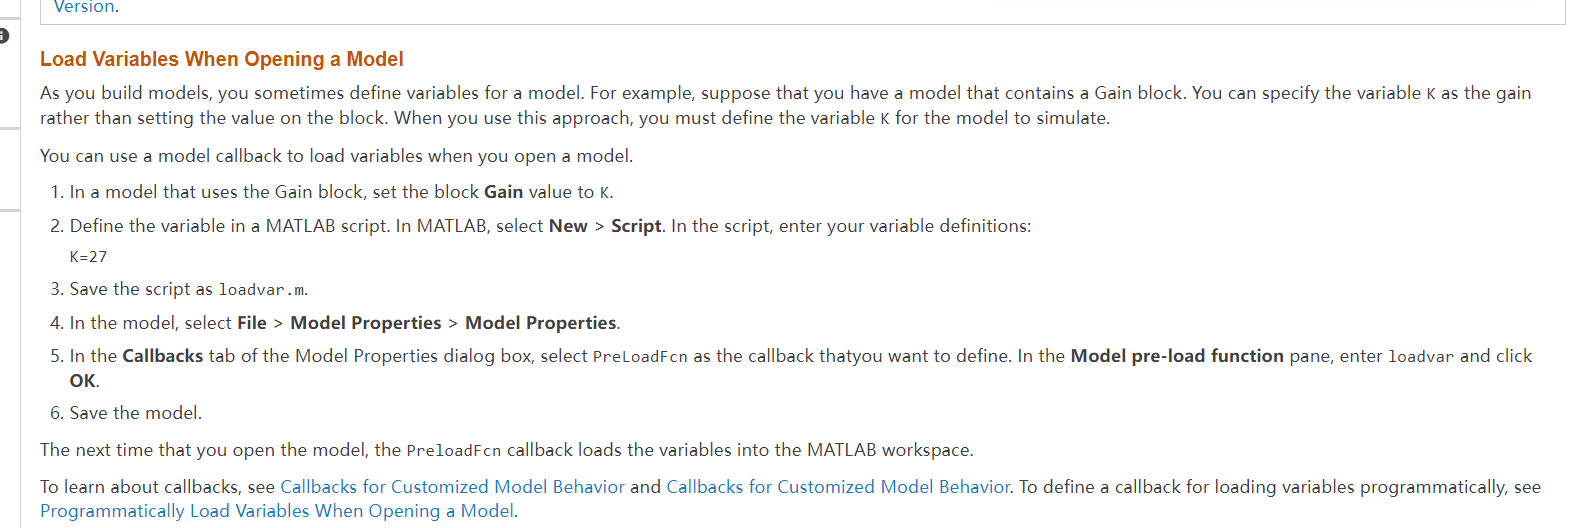Click bold "Callbacks" tab name in step 5
Image resolution: width=1581 pixels, height=528 pixels.
click(x=163, y=356)
